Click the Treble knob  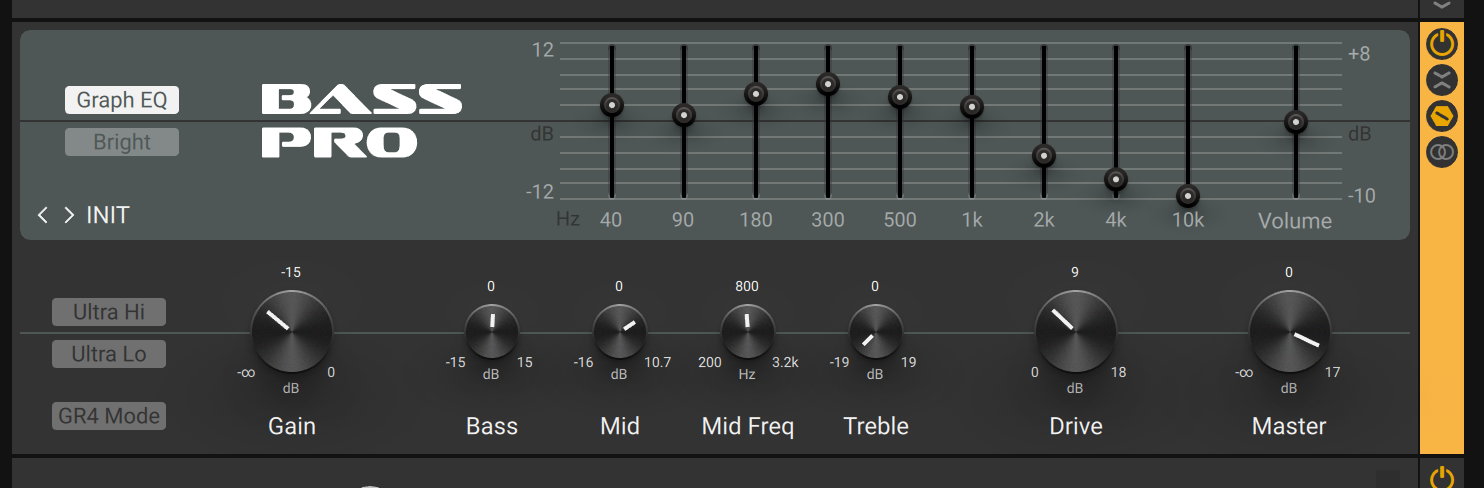876,332
